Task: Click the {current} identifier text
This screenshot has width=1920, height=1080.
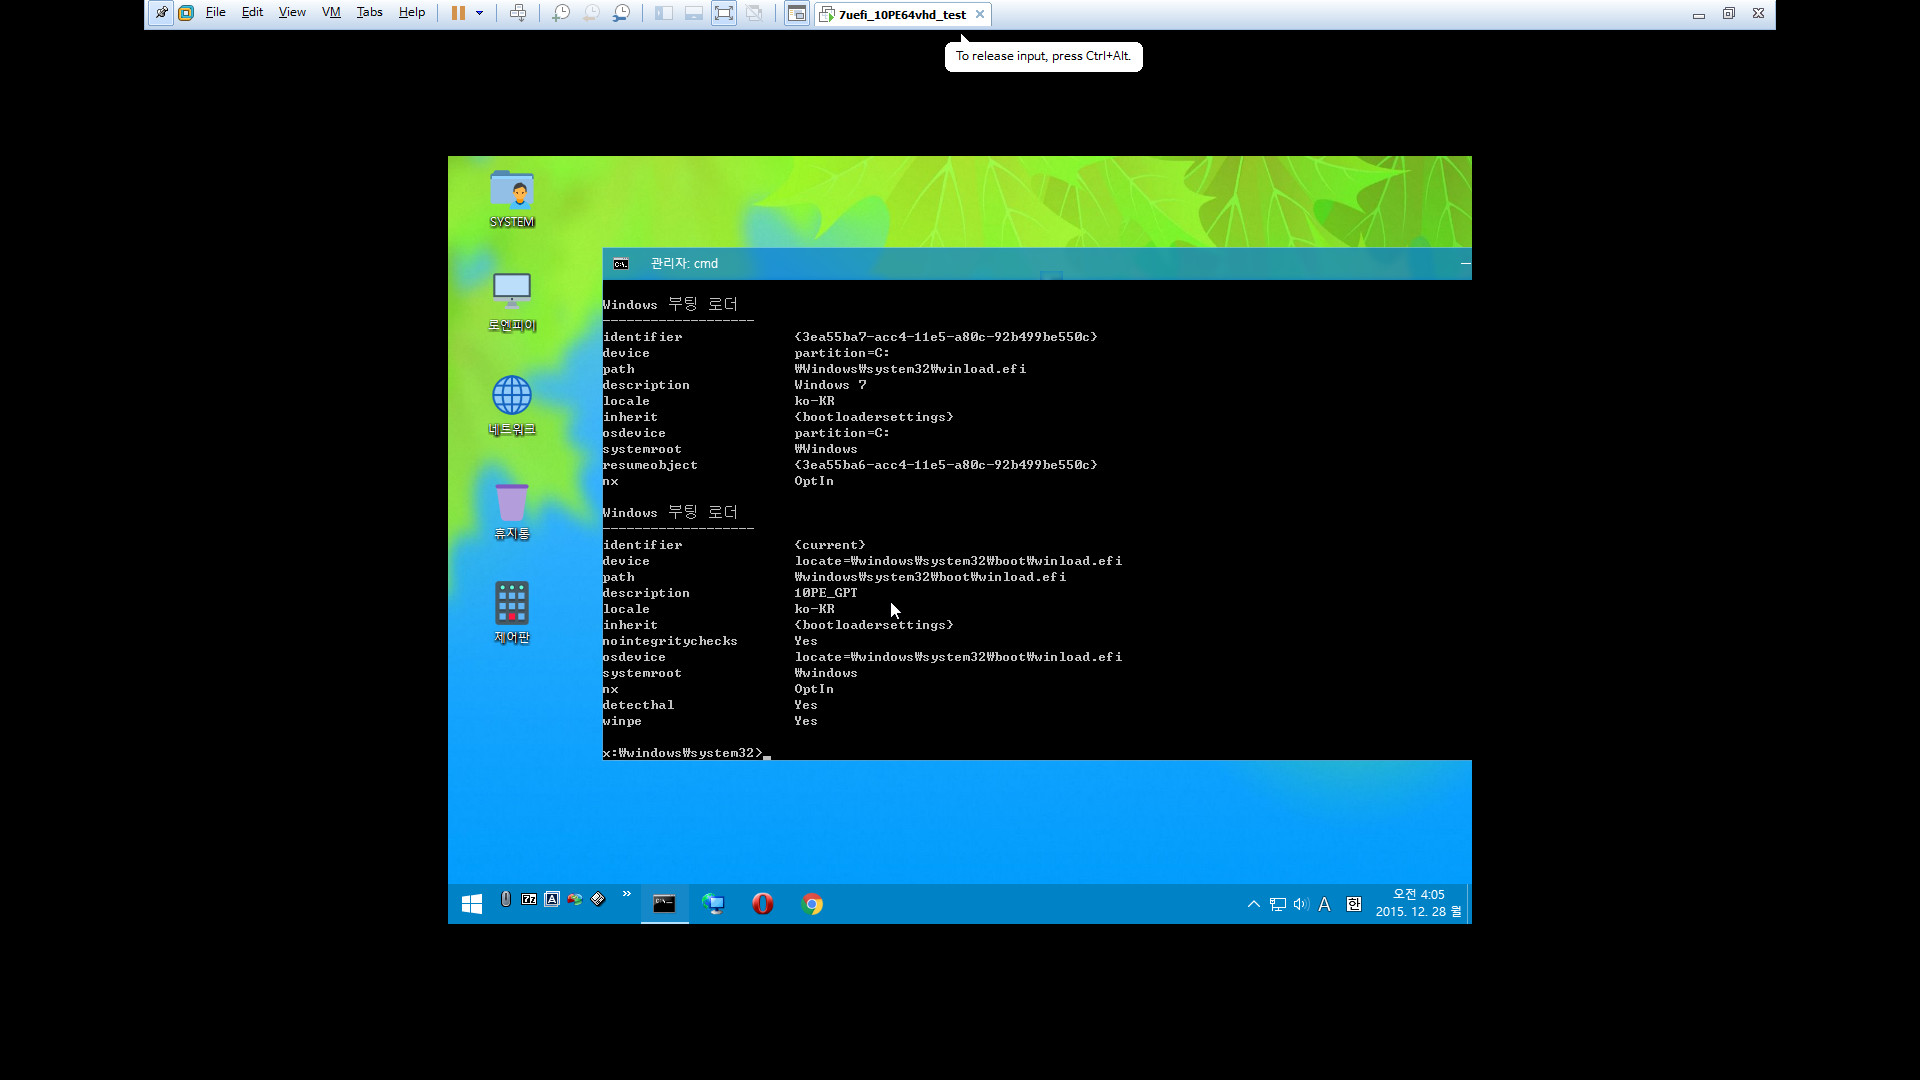Action: [x=830, y=545]
